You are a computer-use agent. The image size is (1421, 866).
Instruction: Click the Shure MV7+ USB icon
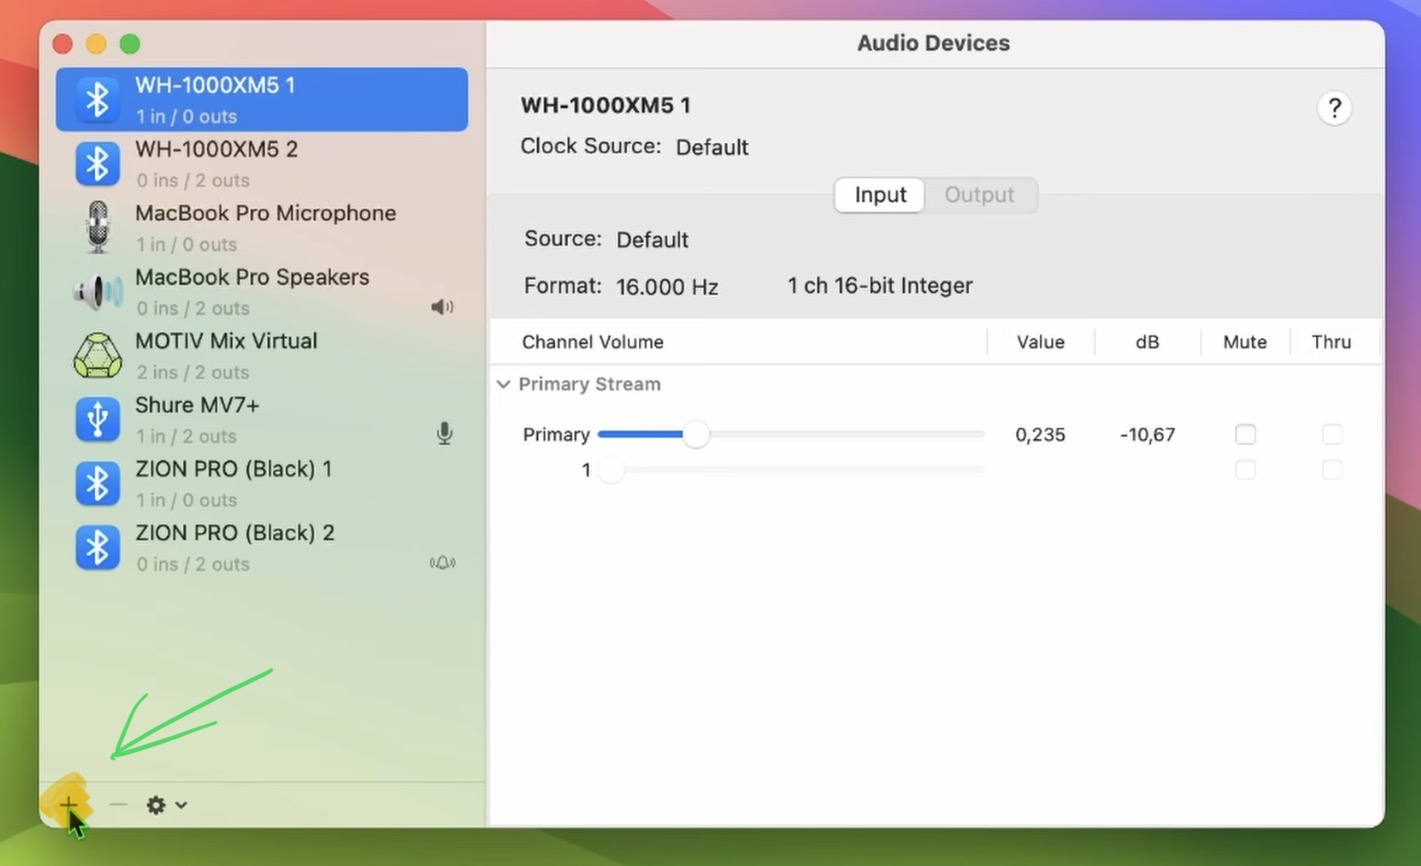(97, 419)
